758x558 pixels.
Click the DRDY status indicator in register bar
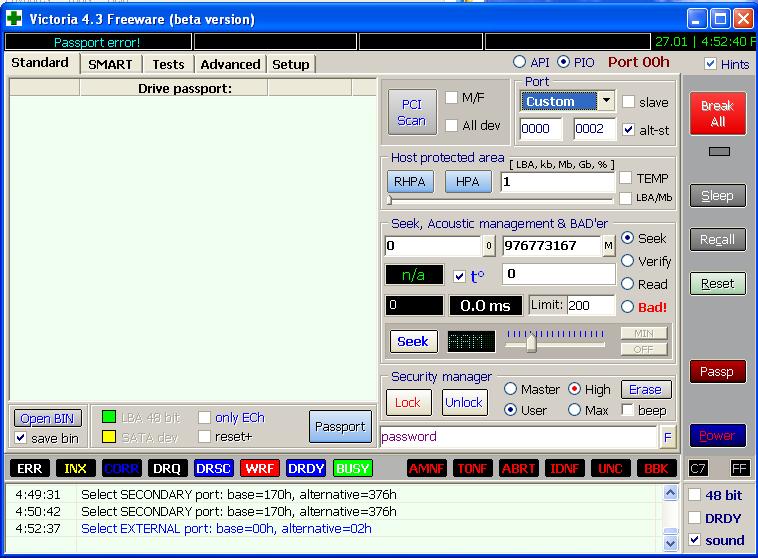pyautogui.click(x=306, y=469)
